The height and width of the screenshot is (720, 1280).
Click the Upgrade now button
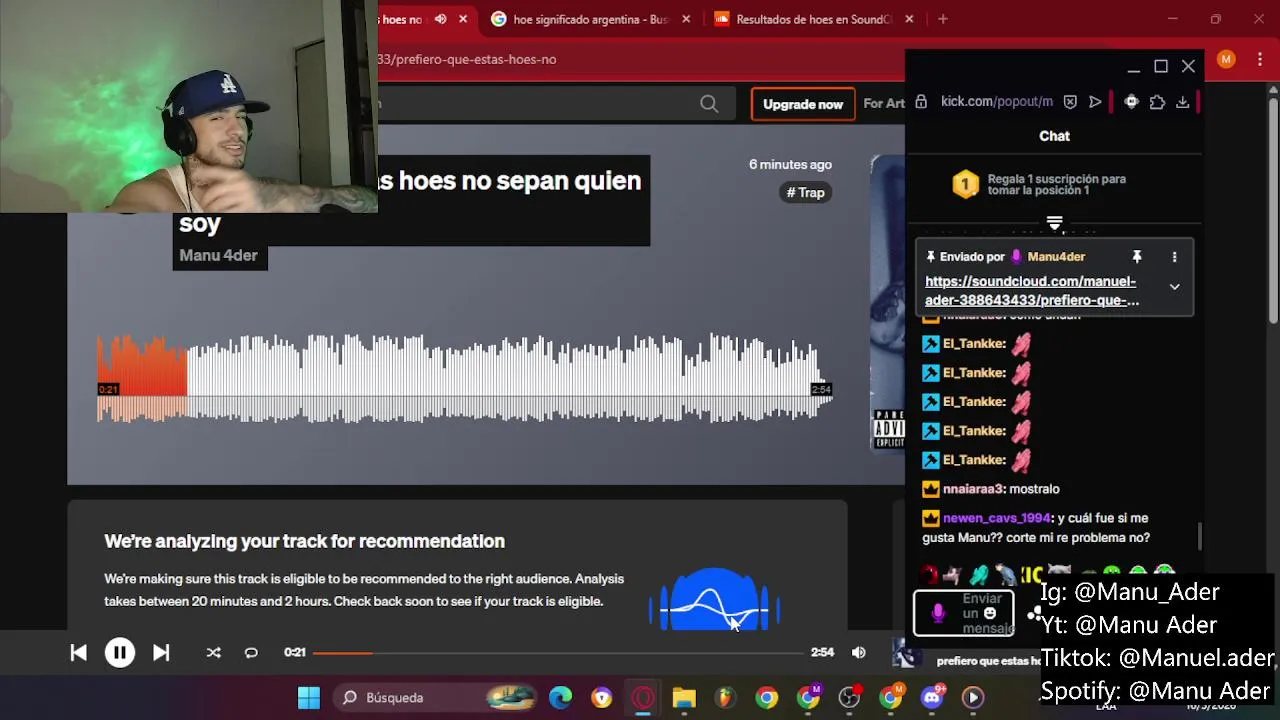pos(803,104)
